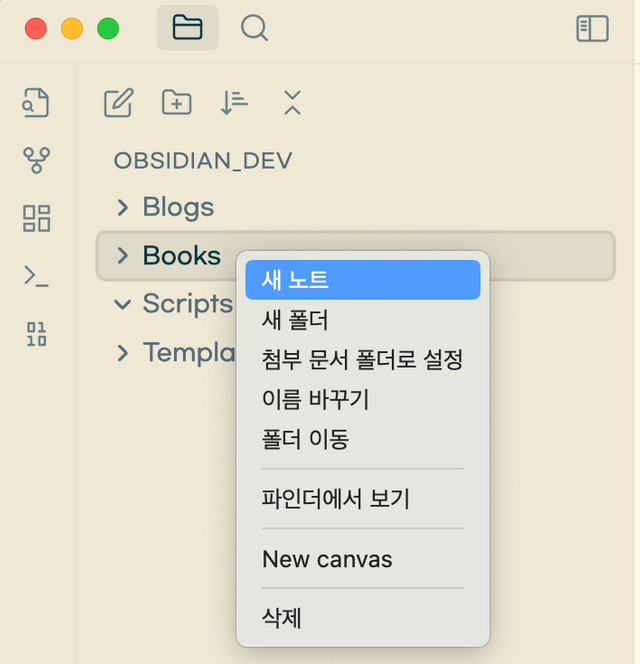Choose 폴더 이동 menu entry

[x=363, y=439]
